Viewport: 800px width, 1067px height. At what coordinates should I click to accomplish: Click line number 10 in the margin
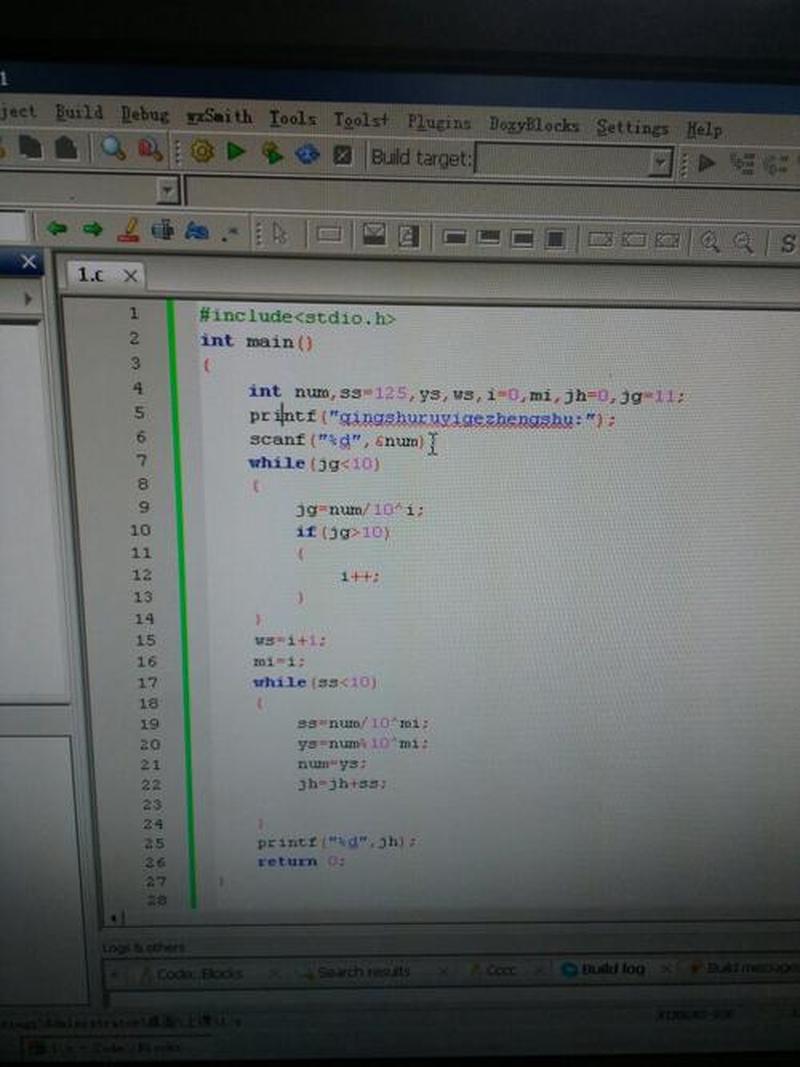click(140, 530)
